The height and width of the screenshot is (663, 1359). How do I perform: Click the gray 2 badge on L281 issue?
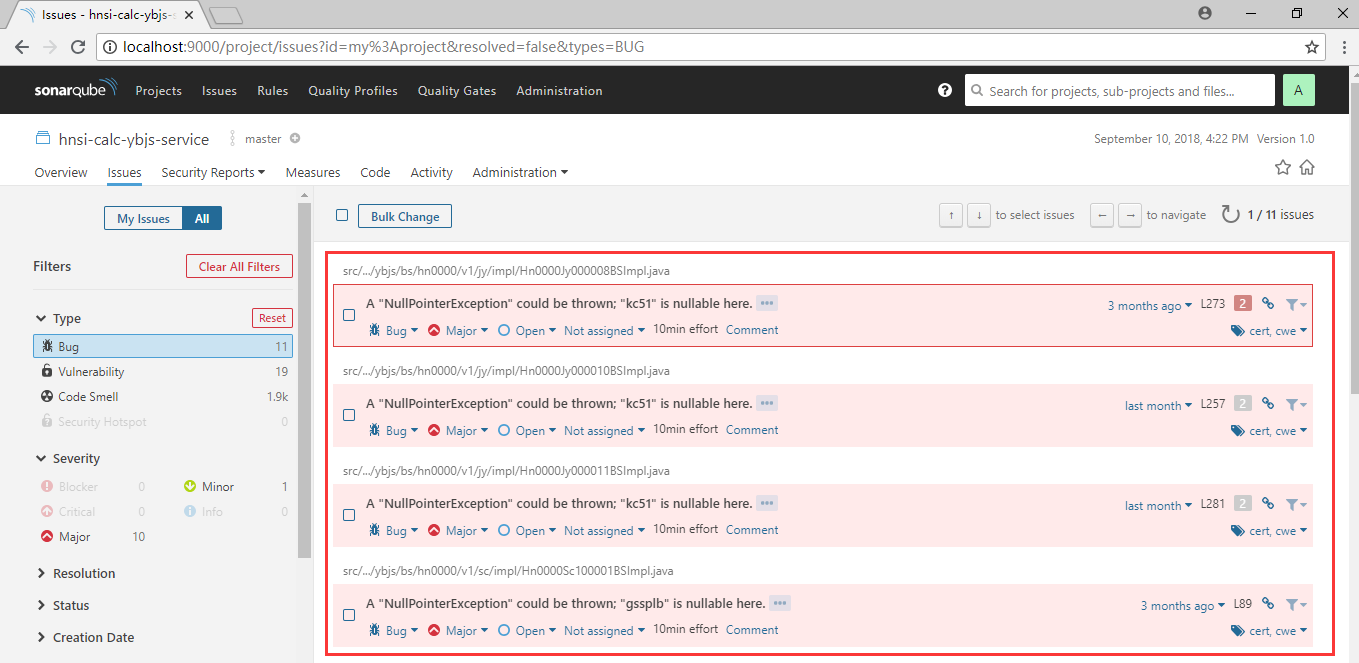(1243, 504)
